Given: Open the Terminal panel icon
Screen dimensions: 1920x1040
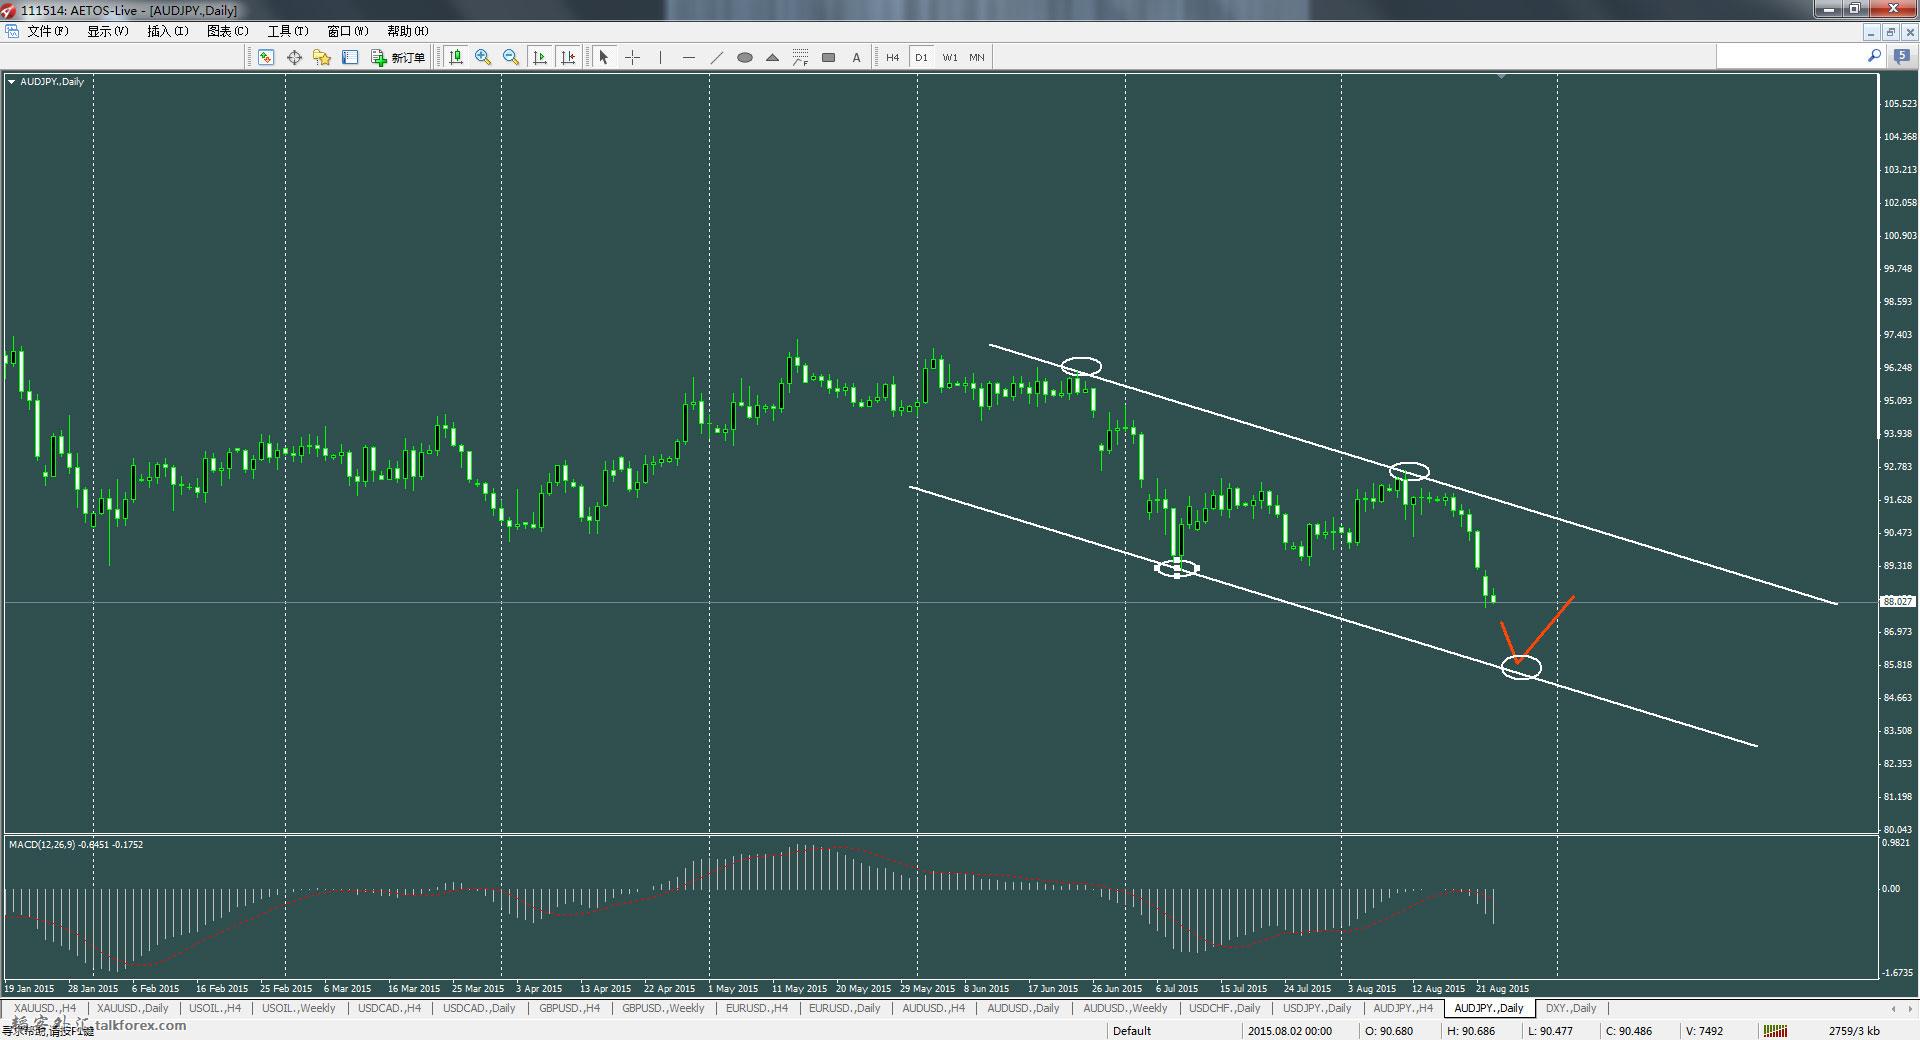Looking at the screenshot, I should [x=350, y=57].
